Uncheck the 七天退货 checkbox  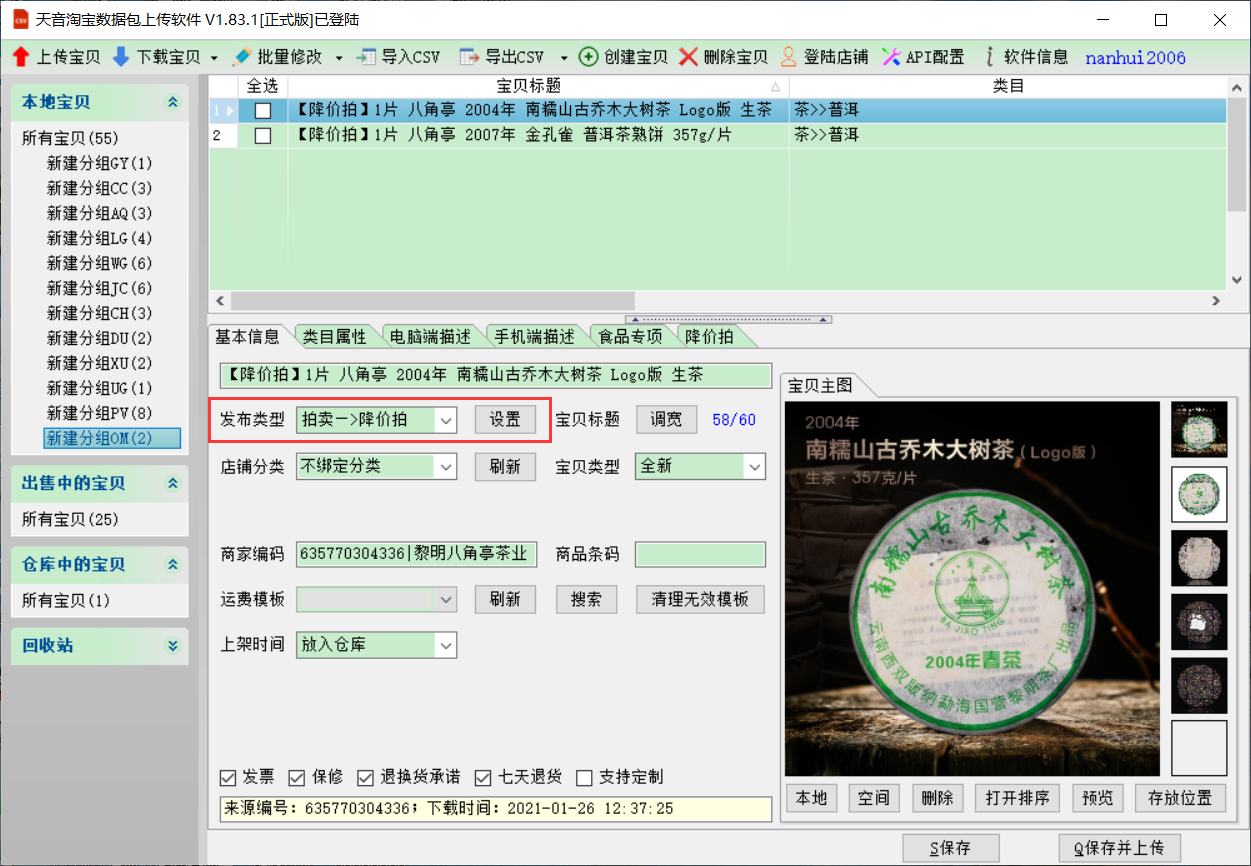[484, 778]
